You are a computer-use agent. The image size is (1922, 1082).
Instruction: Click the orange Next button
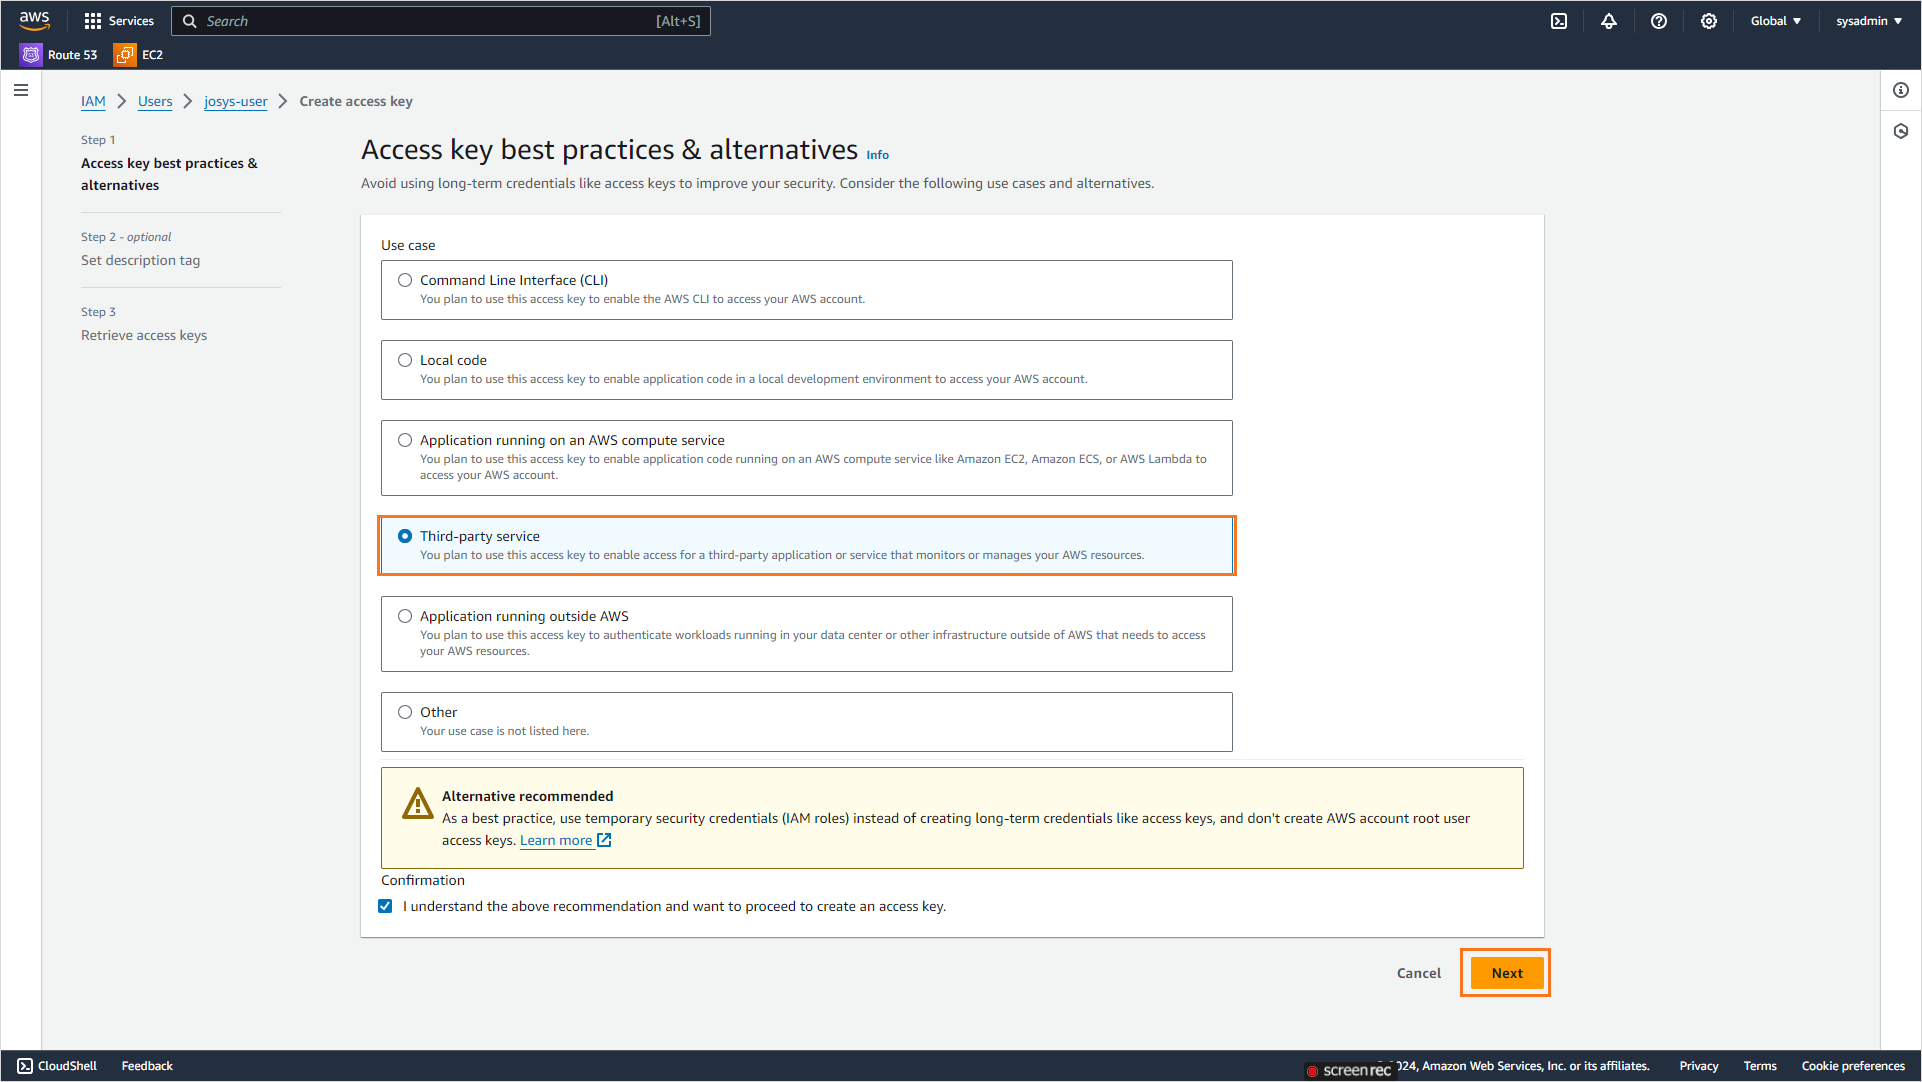1506,973
